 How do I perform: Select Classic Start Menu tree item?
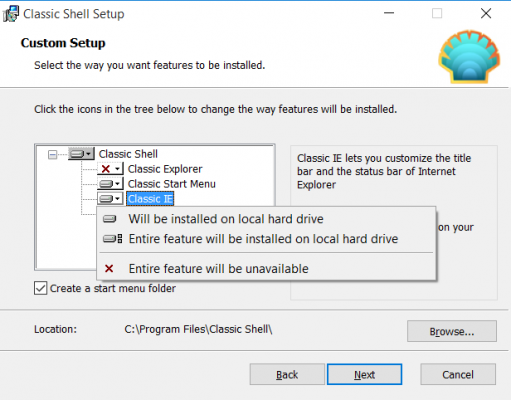(x=172, y=184)
